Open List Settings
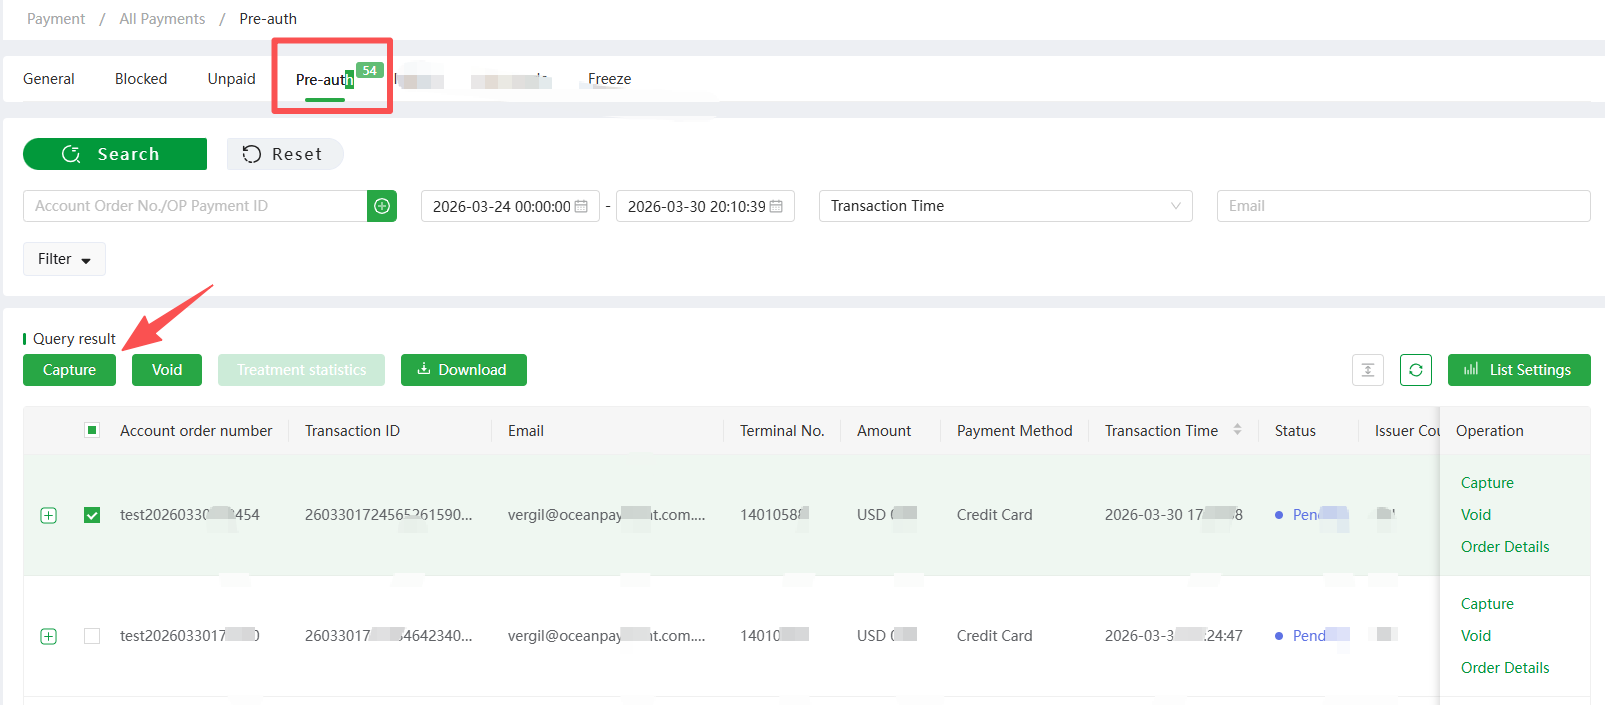This screenshot has width=1605, height=705. (1519, 370)
